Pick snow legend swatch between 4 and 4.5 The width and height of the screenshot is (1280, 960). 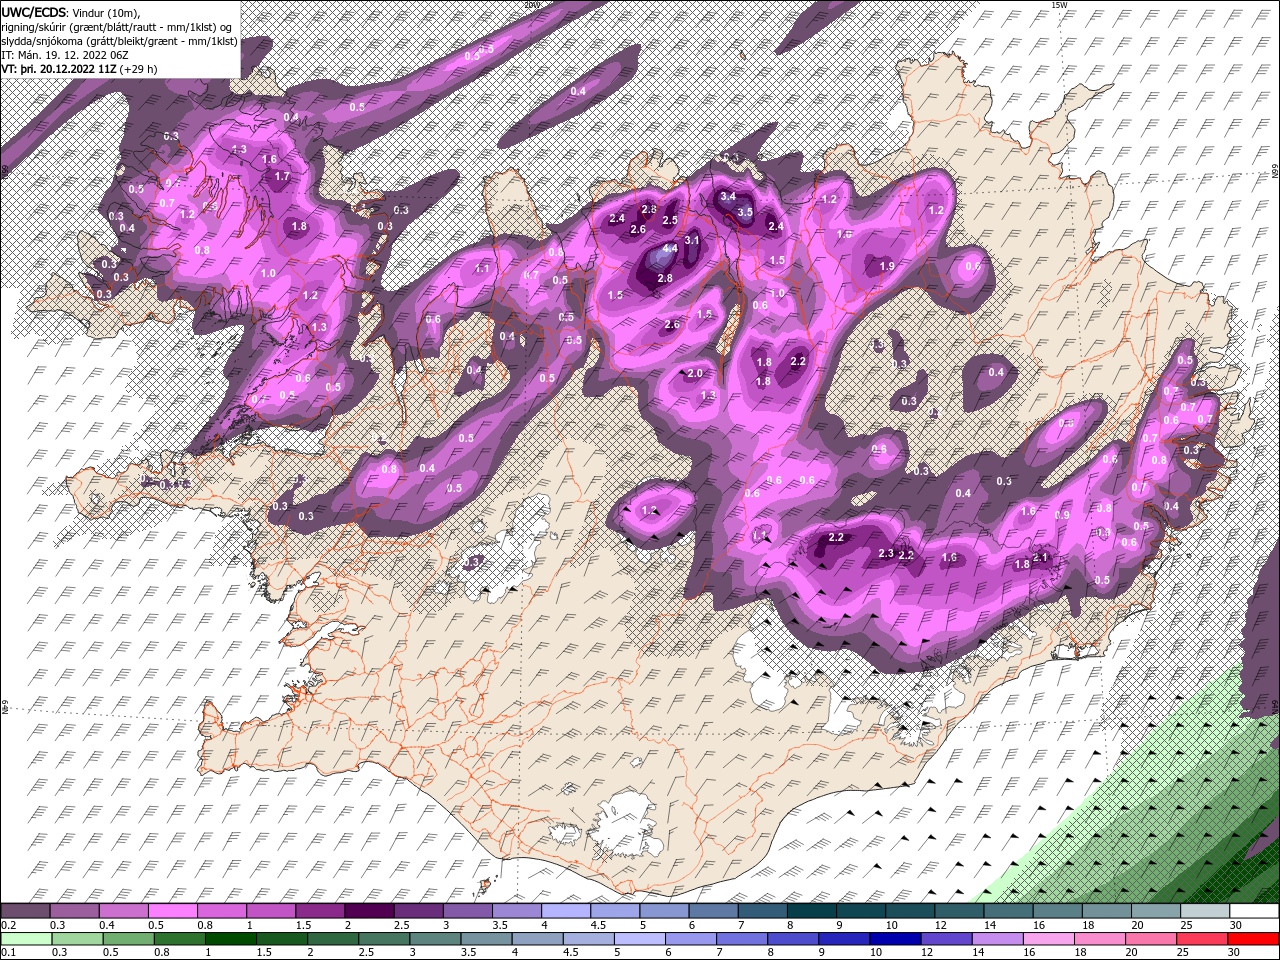point(565,911)
